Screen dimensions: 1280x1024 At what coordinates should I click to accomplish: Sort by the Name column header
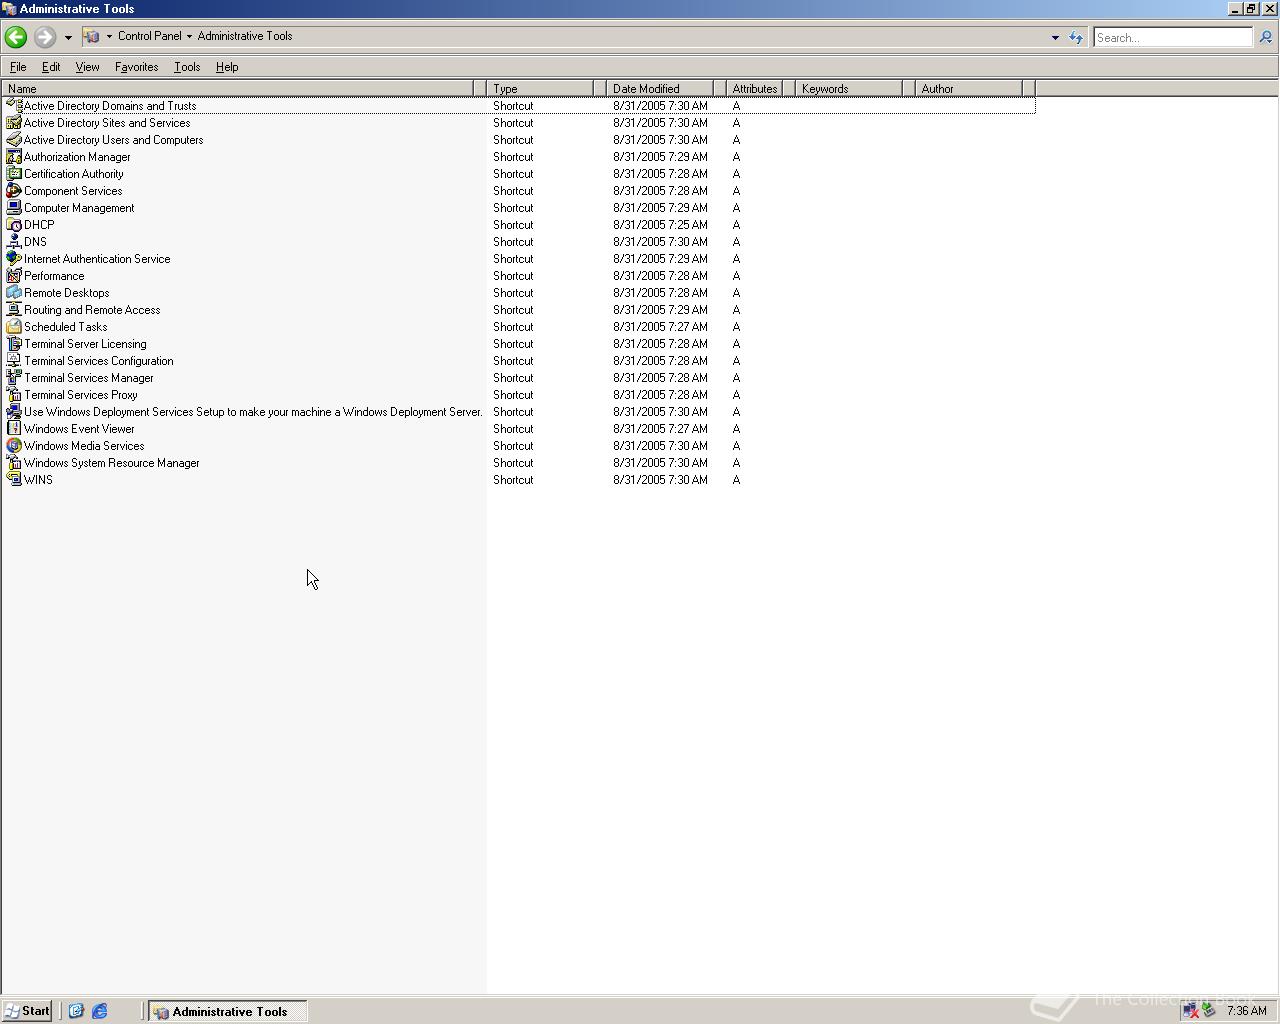pos(238,89)
